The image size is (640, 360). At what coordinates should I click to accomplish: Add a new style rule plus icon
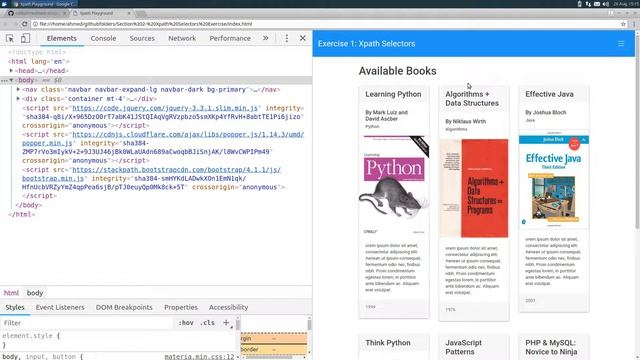(x=226, y=323)
